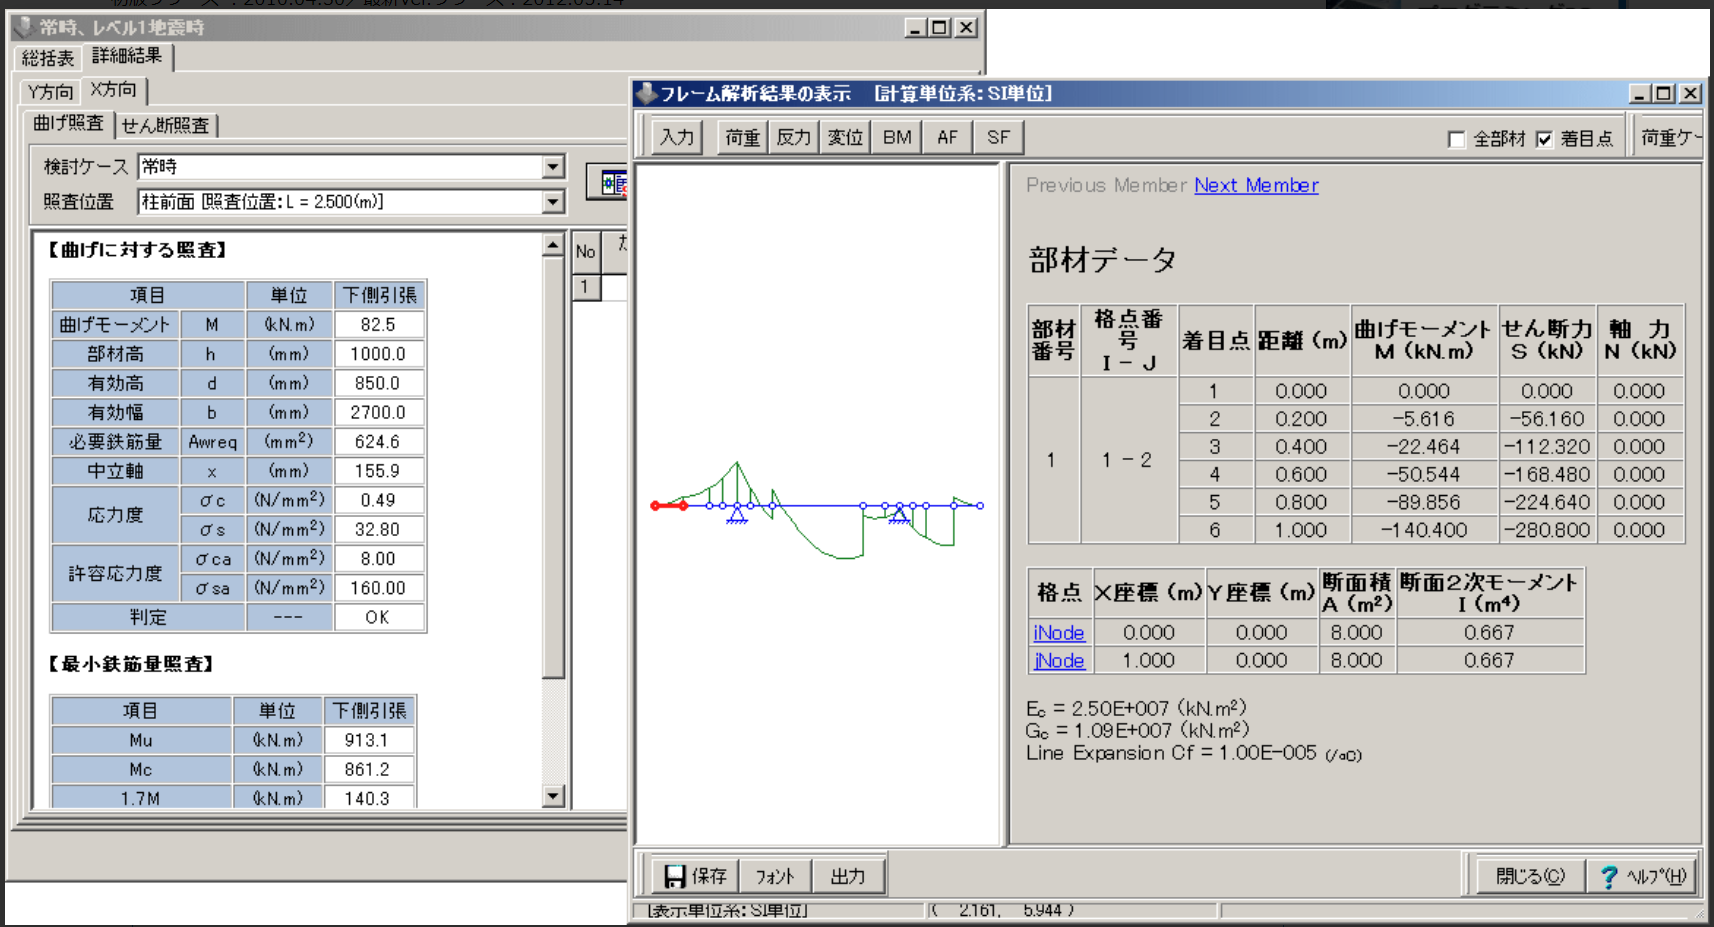Uncheck the 着目点 checkbox
Viewport: 1714px width, 927px height.
coord(1544,139)
